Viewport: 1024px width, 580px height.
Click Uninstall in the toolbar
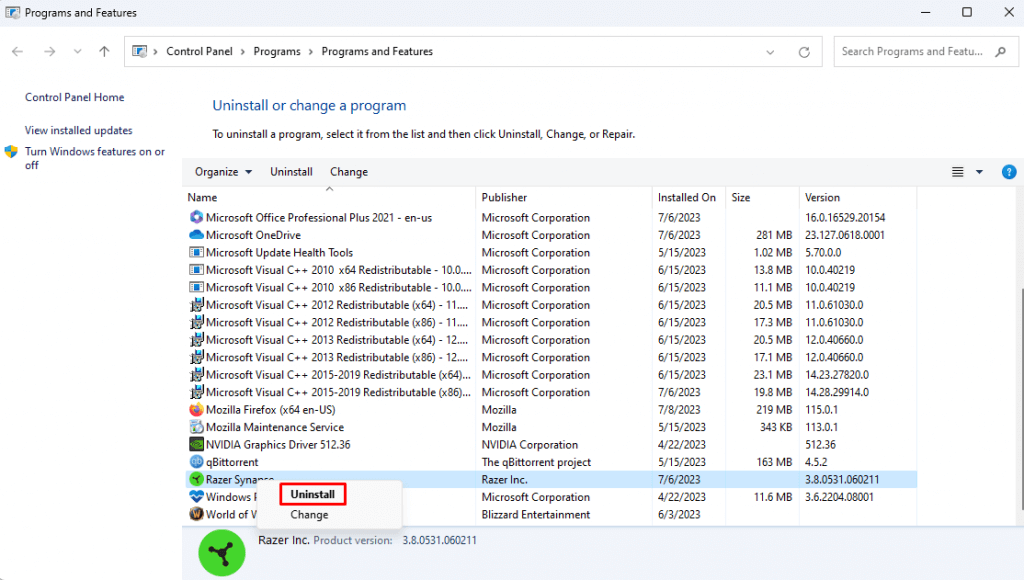coord(291,172)
